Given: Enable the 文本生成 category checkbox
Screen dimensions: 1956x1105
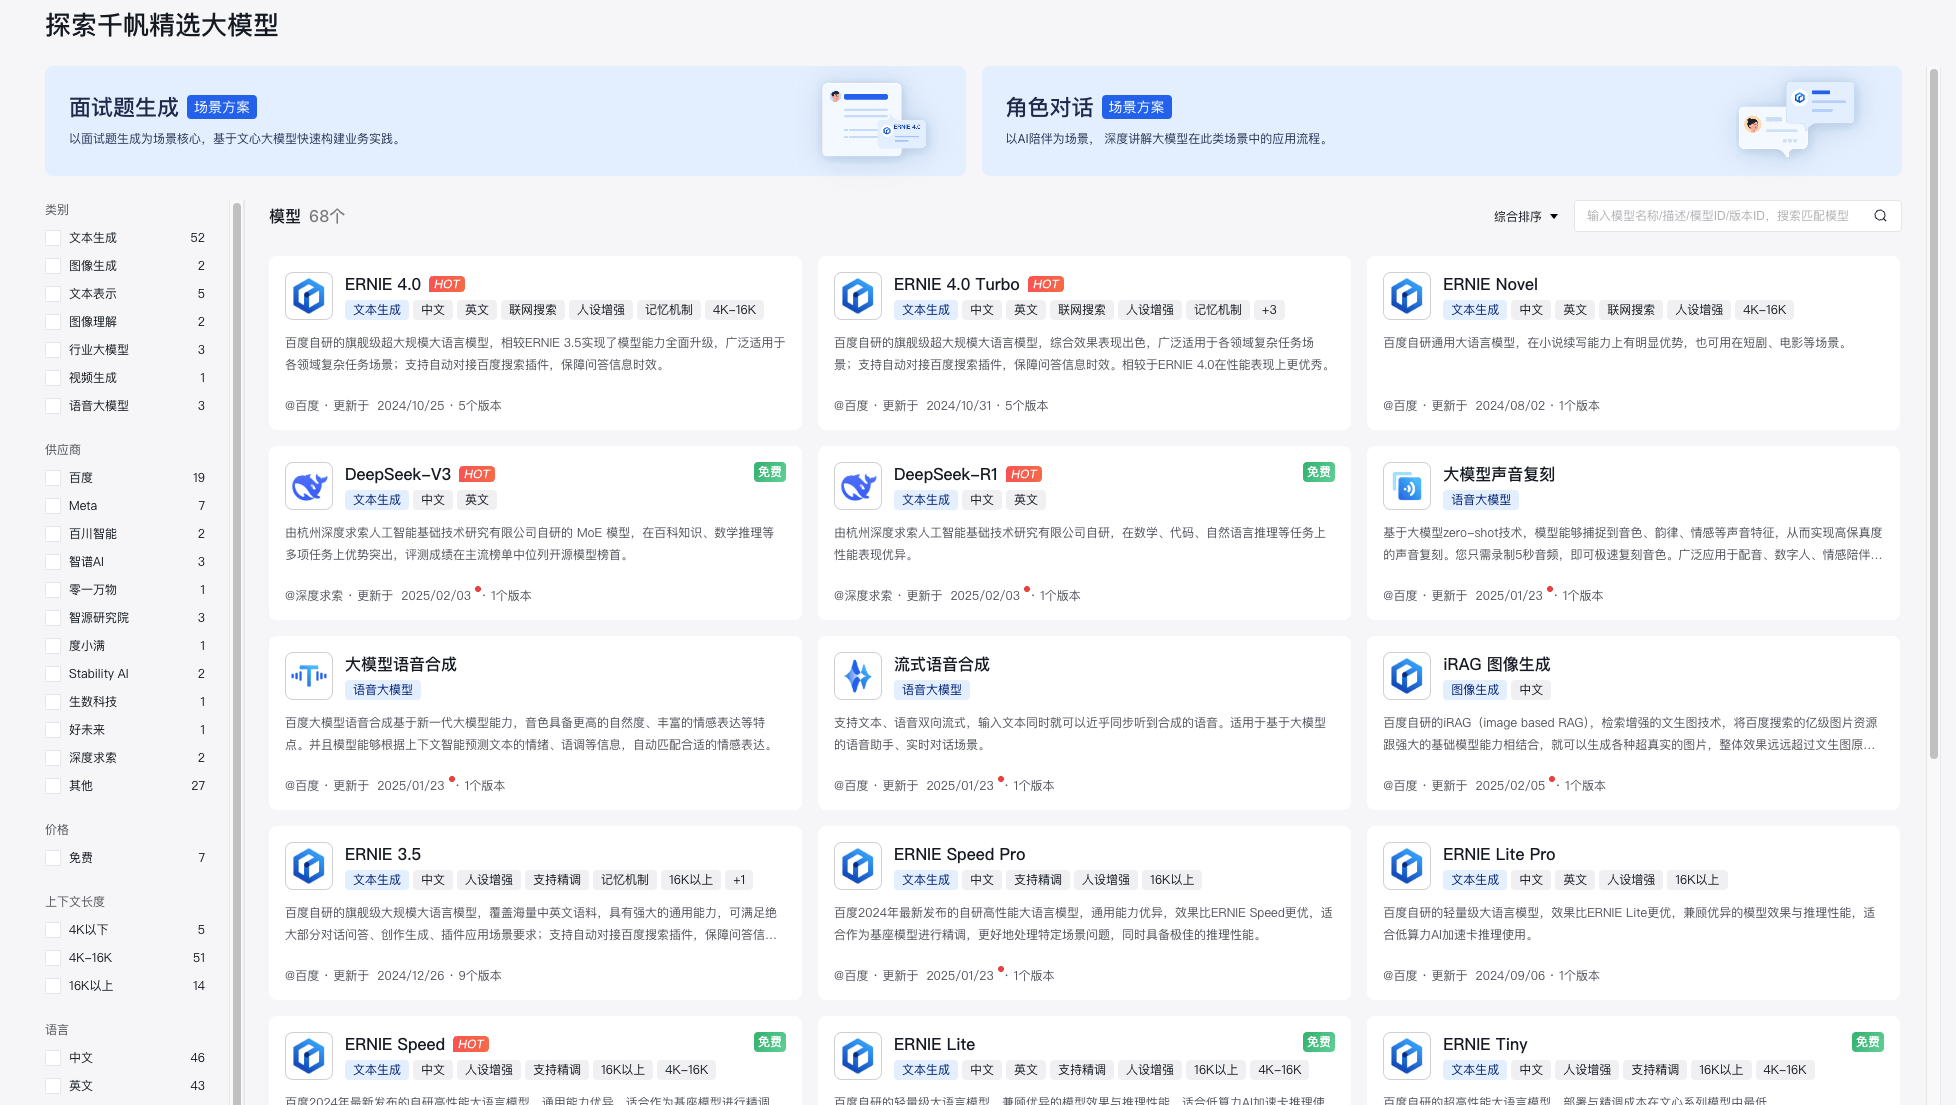Looking at the screenshot, I should [53, 238].
